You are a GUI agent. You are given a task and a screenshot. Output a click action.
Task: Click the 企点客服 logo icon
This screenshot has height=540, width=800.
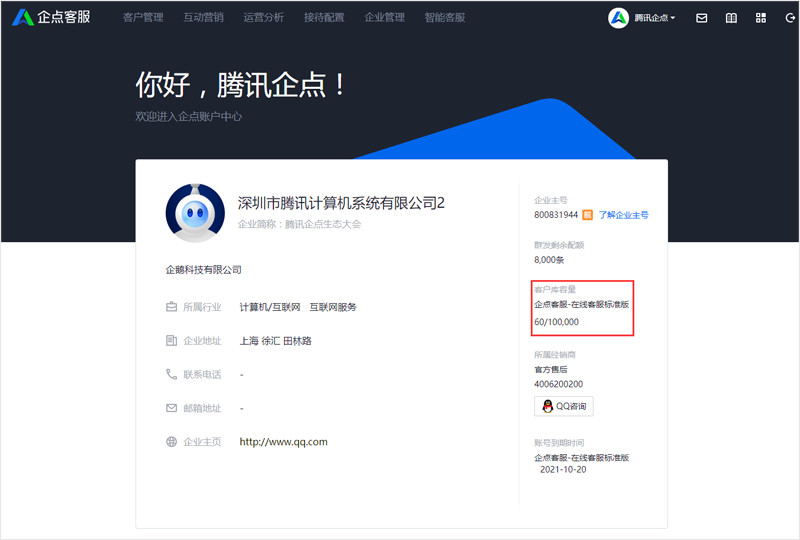point(22,17)
